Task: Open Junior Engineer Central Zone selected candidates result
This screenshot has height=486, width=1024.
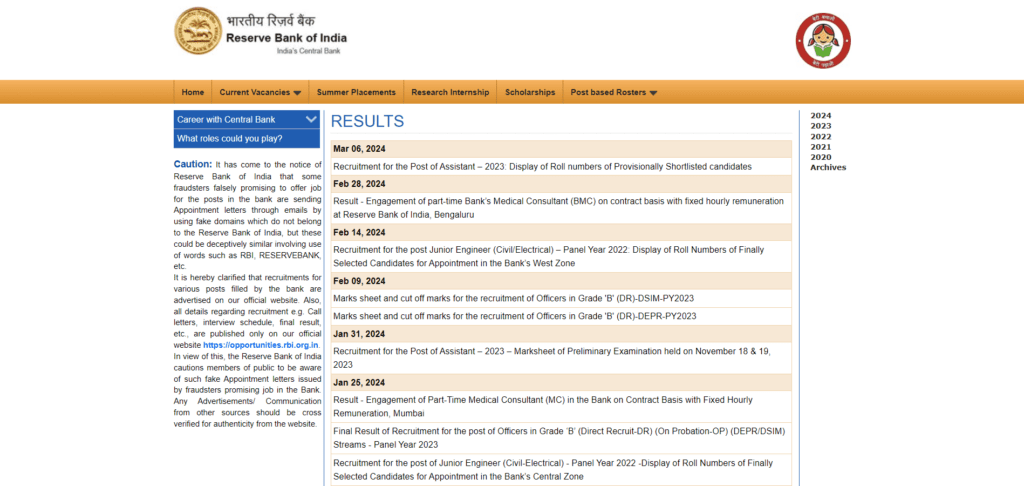Action: coord(552,469)
